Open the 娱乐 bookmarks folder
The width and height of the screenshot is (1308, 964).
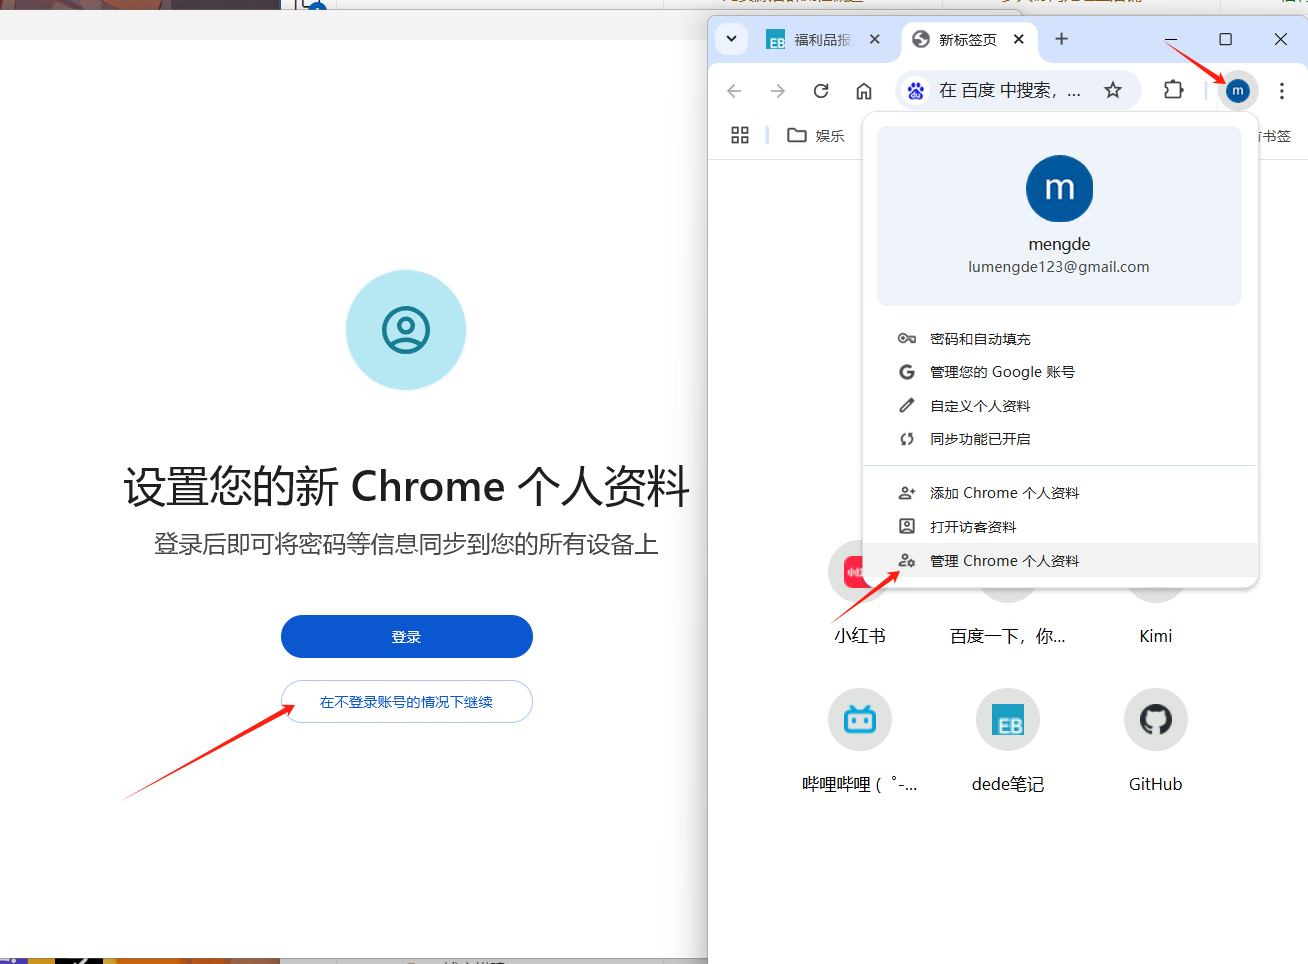click(x=816, y=135)
